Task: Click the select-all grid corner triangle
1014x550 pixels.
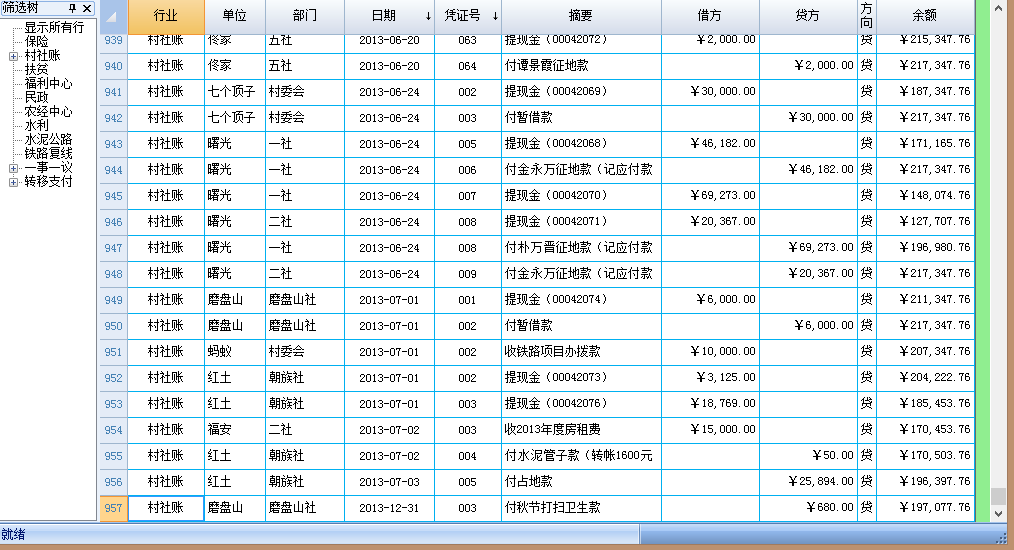Action: pyautogui.click(x=112, y=17)
